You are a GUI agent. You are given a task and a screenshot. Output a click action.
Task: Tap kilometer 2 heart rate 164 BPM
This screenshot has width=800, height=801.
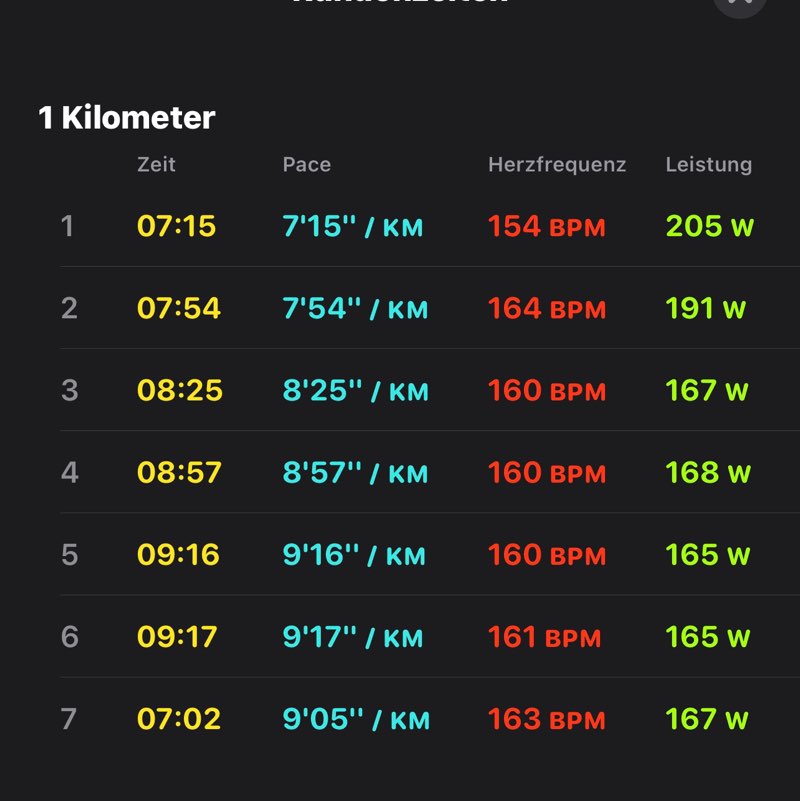(547, 308)
